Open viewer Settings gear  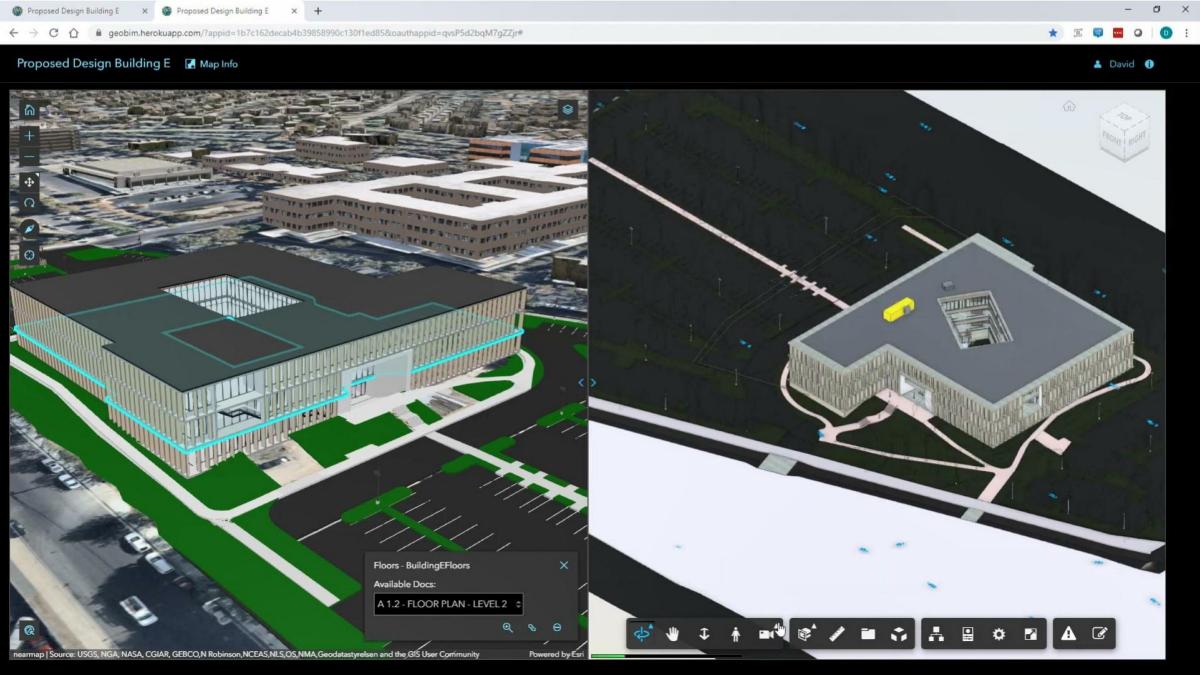(x=998, y=634)
